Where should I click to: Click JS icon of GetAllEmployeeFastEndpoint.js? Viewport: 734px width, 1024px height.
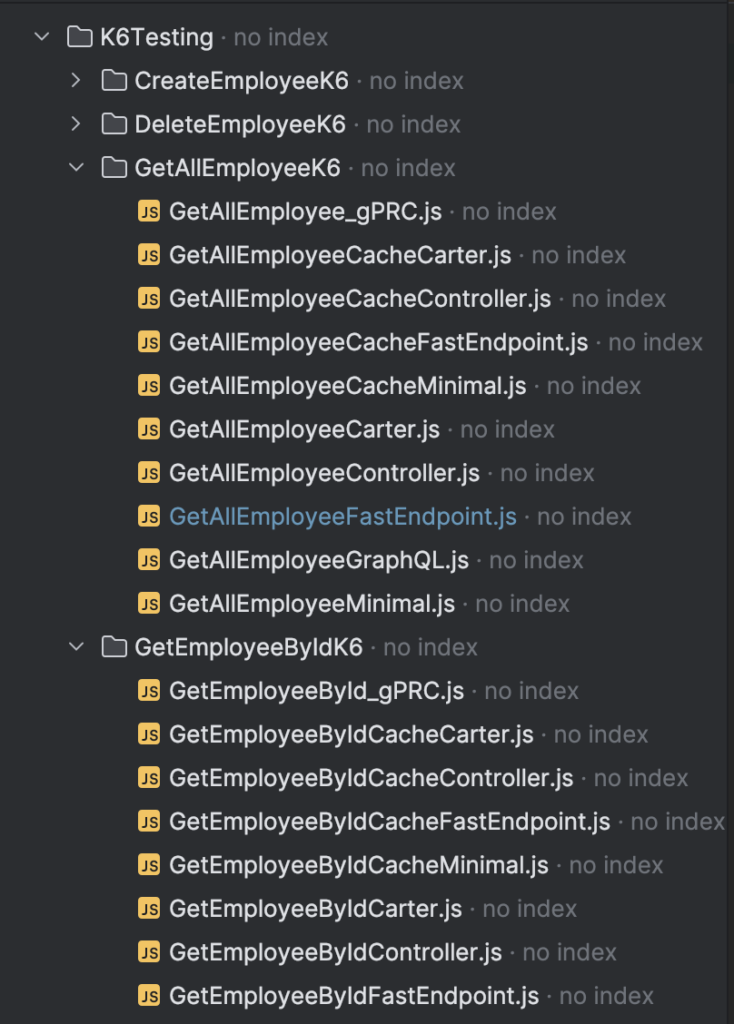(149, 517)
